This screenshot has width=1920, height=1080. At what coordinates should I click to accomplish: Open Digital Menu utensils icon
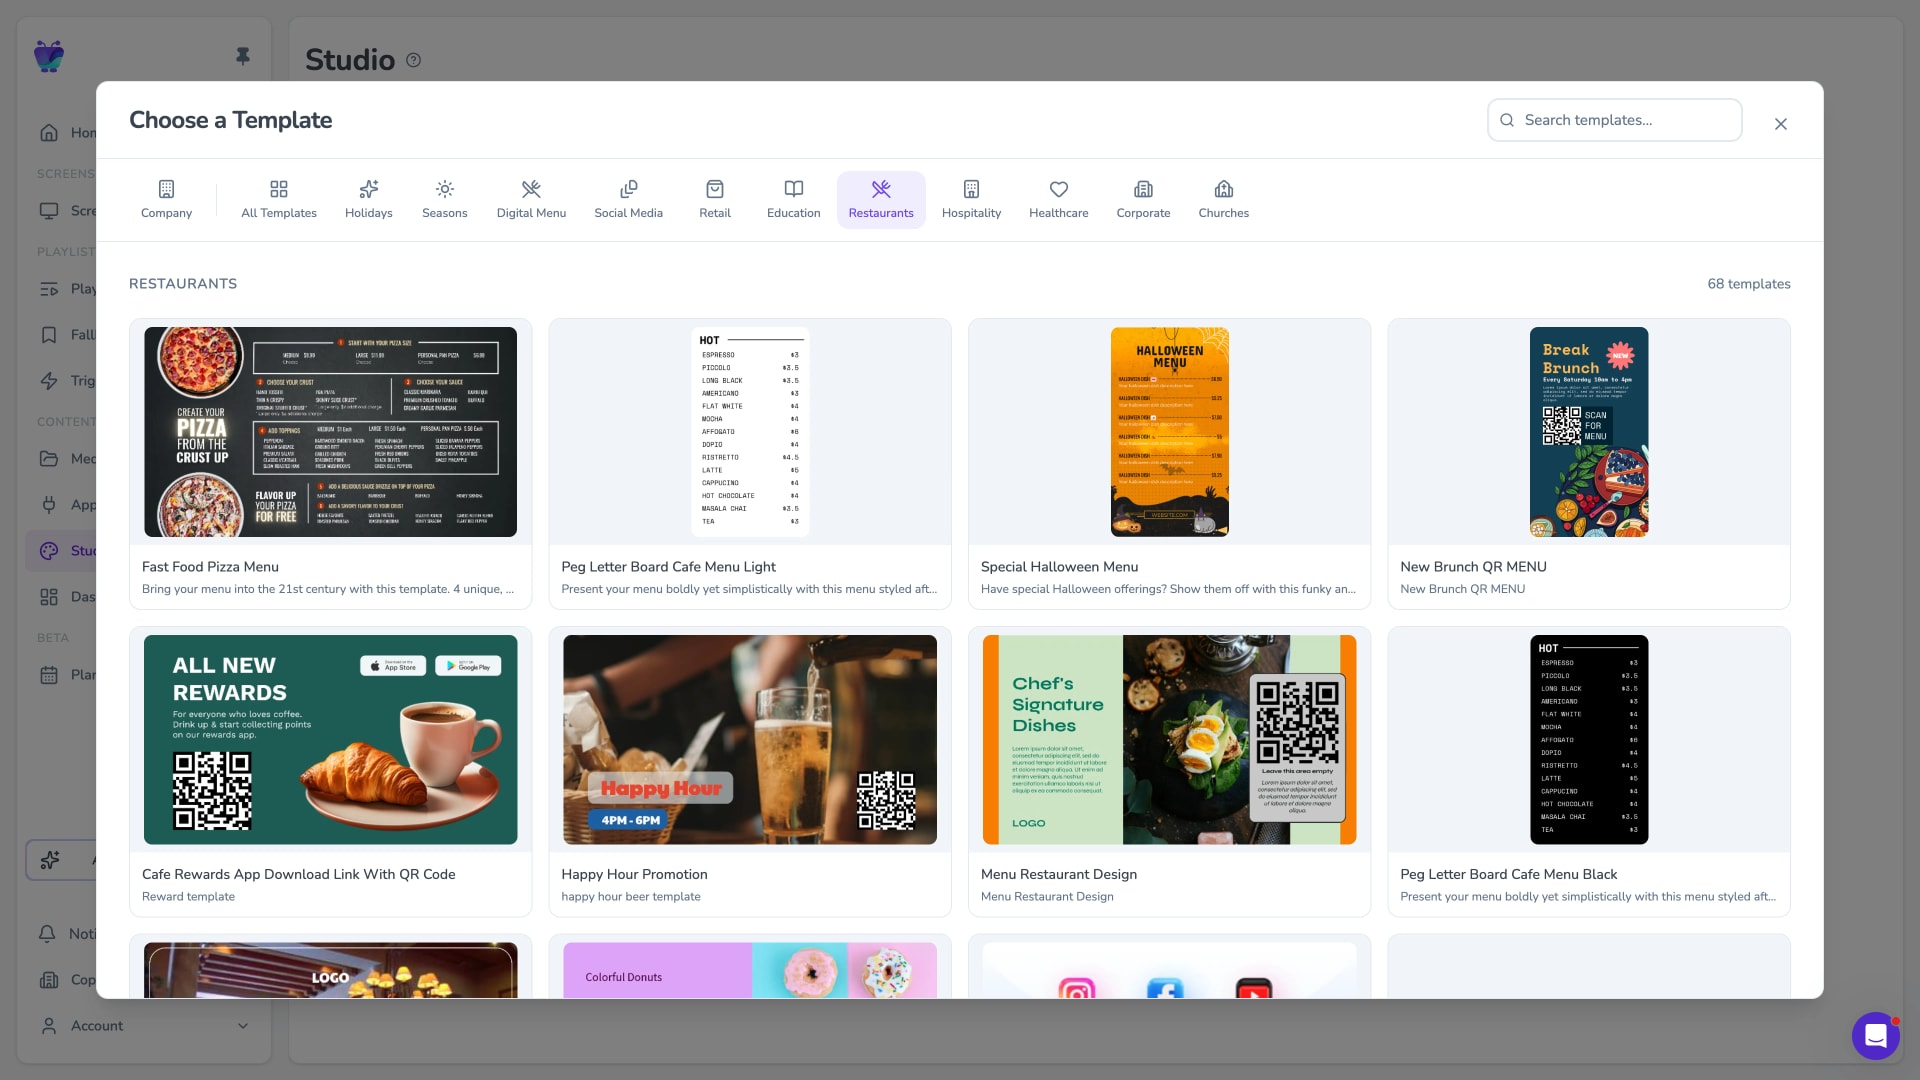(531, 189)
